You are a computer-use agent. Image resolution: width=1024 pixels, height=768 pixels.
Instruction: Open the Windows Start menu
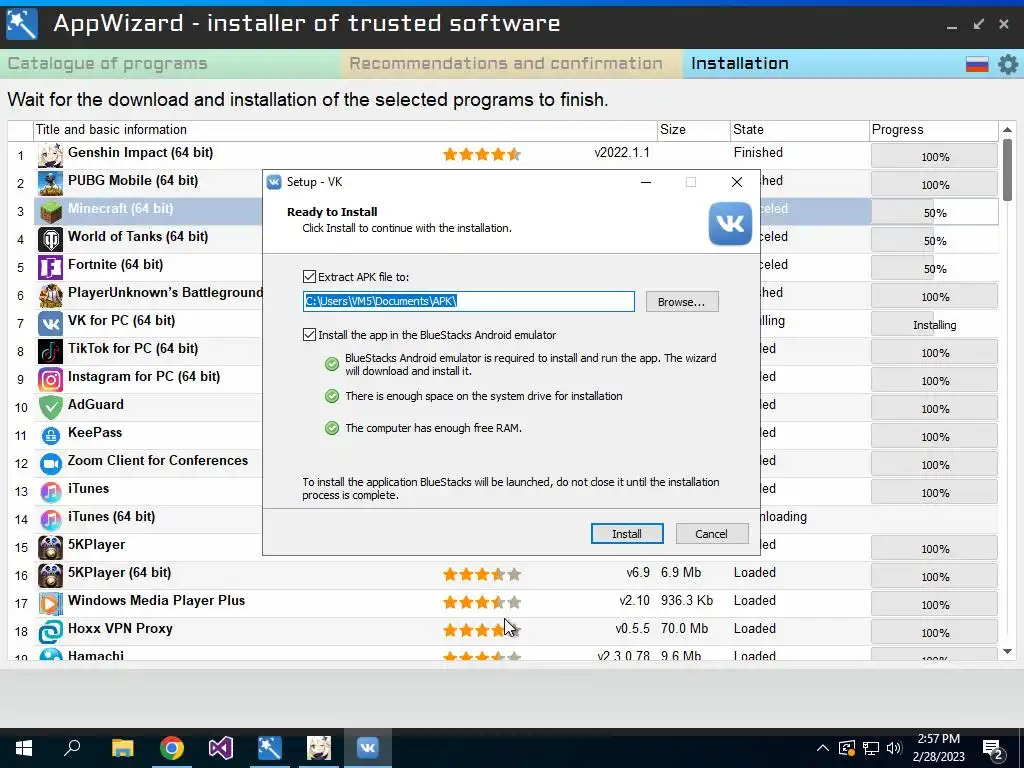24,748
